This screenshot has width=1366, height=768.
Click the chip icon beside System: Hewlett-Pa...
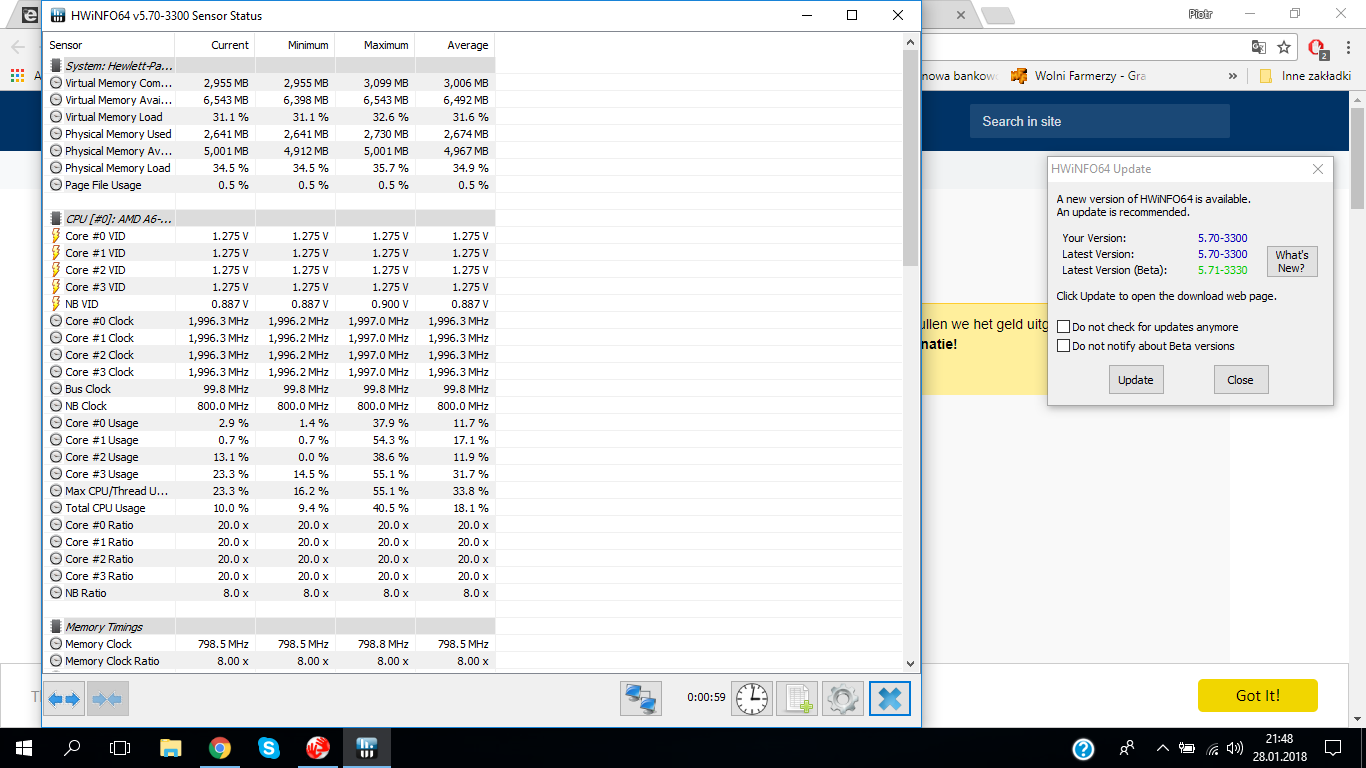pyautogui.click(x=56, y=66)
